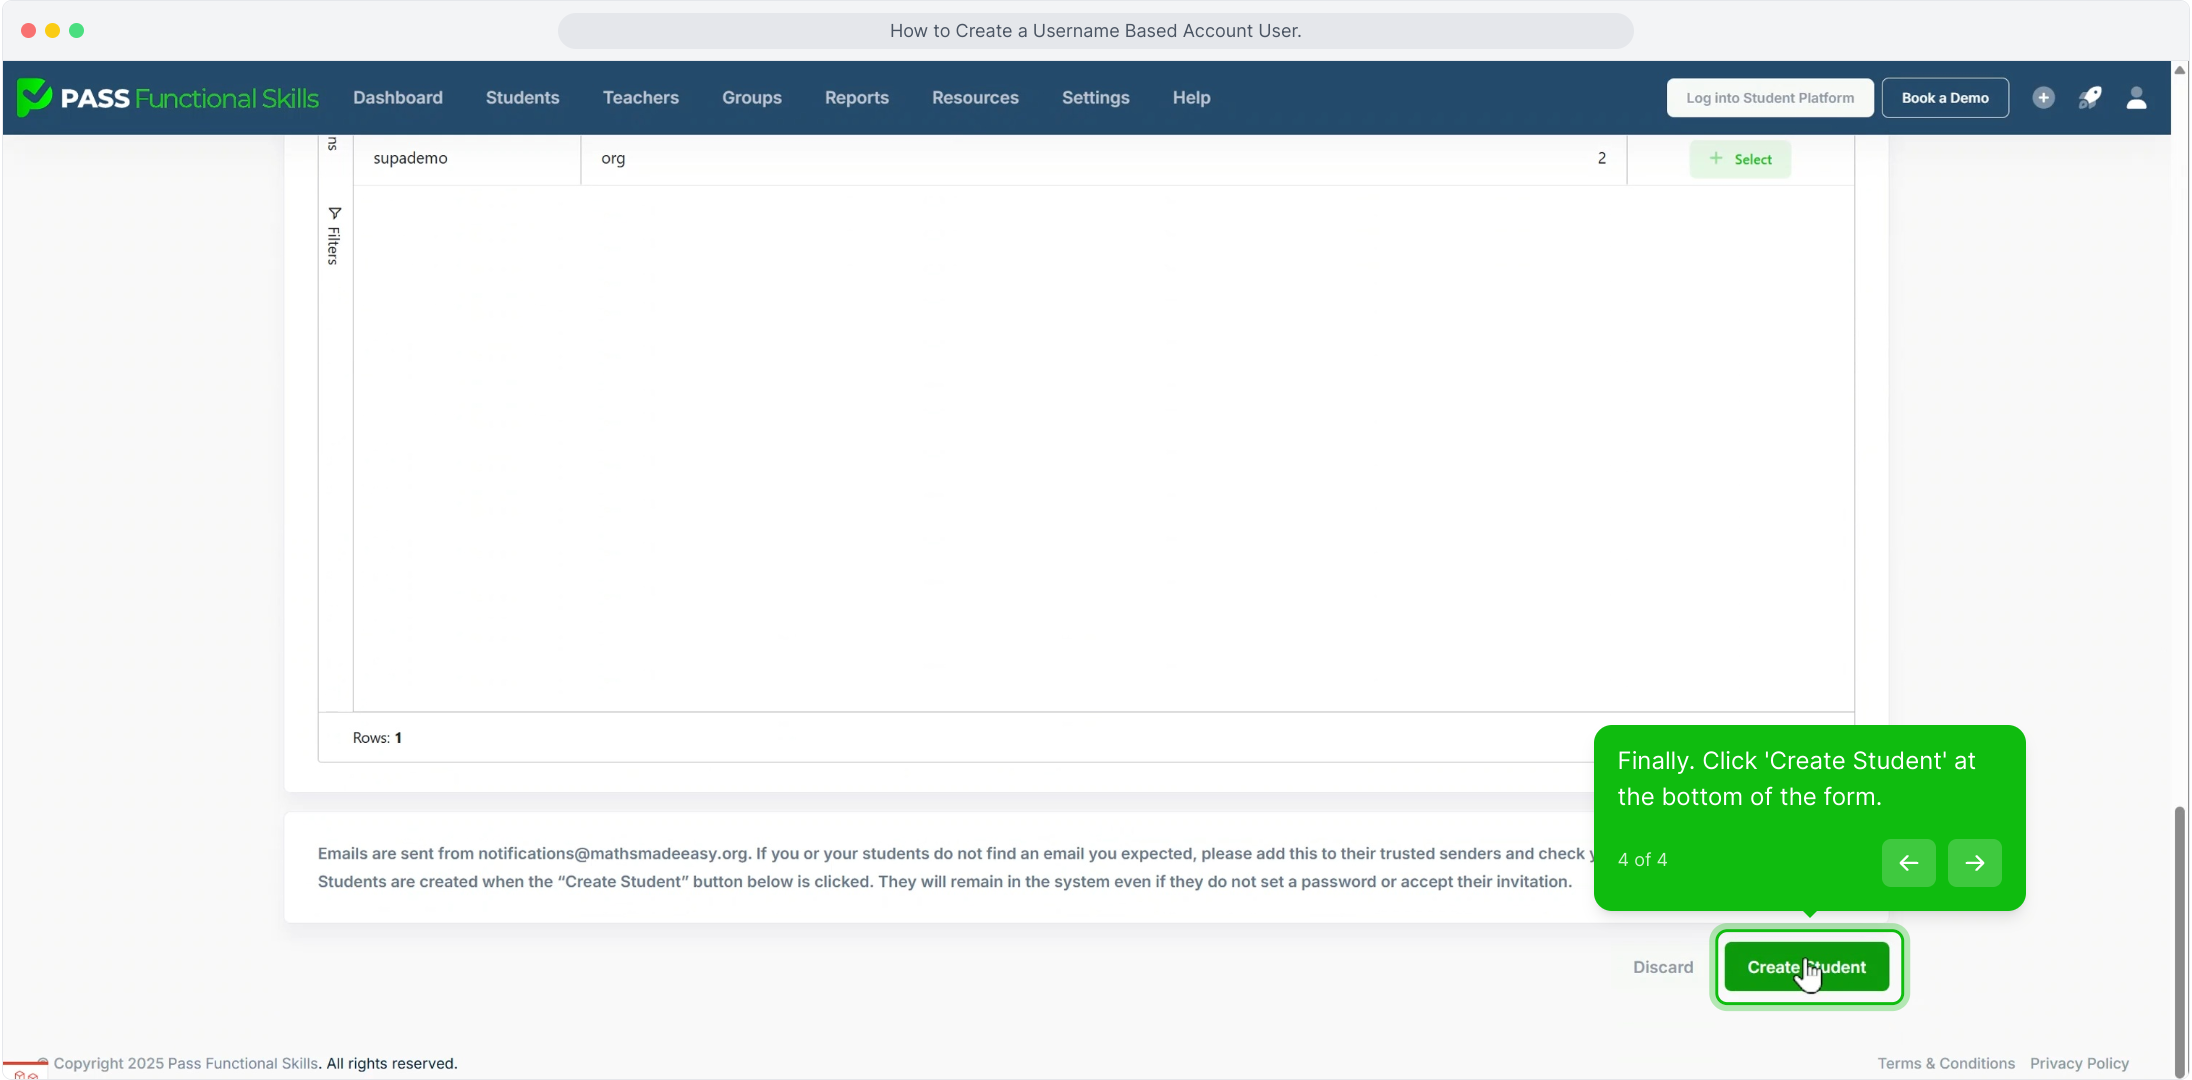Open the Dashboard menu item
2192x1080 pixels.
pyautogui.click(x=397, y=98)
